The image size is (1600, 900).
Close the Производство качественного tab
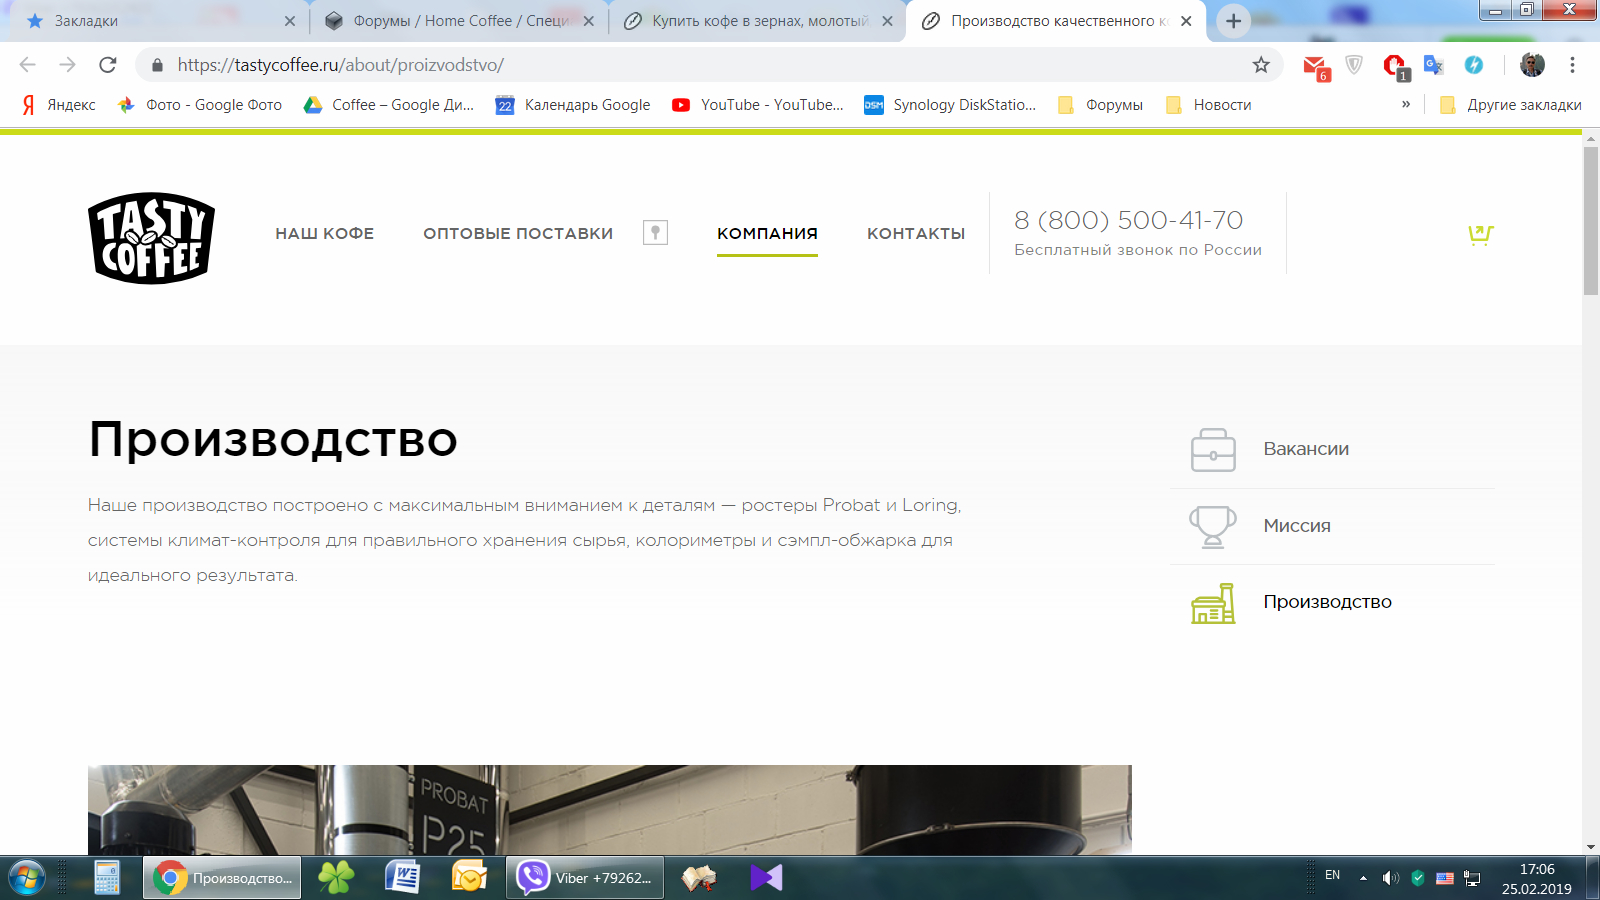click(x=1186, y=21)
